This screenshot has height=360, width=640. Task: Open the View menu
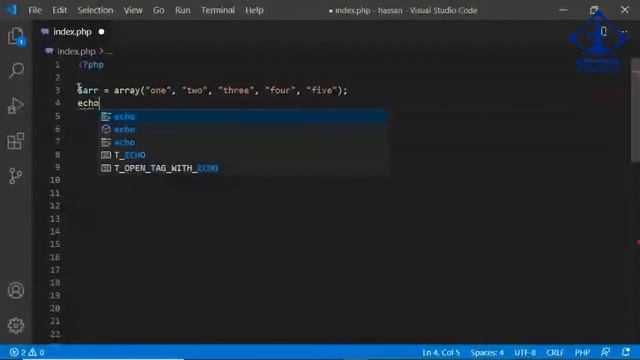(x=133, y=10)
